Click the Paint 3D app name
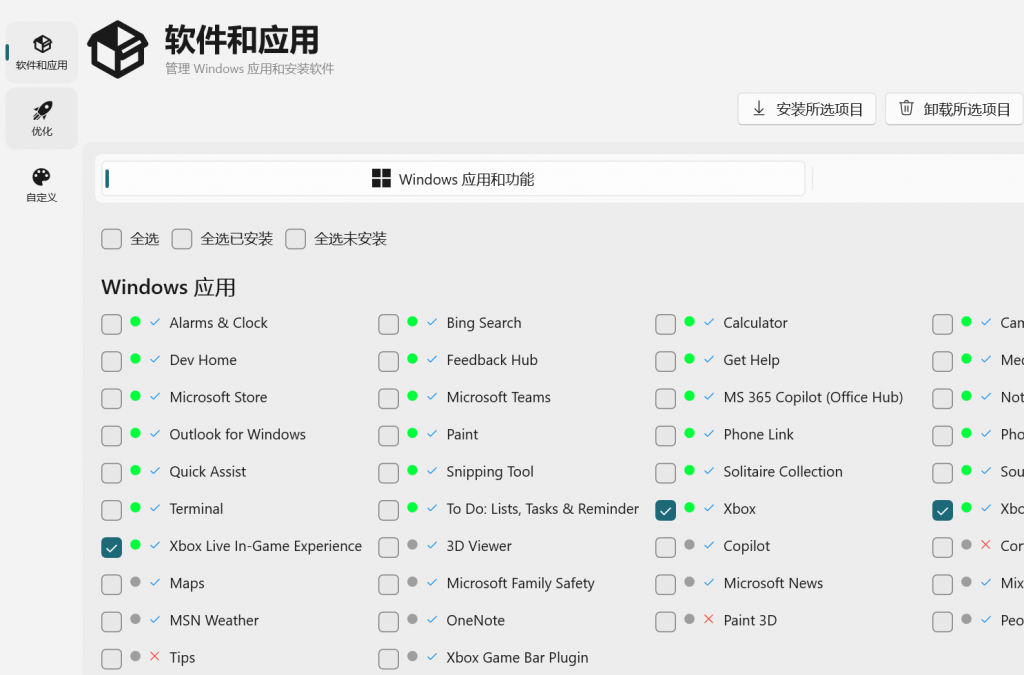This screenshot has width=1024, height=675. [x=750, y=620]
